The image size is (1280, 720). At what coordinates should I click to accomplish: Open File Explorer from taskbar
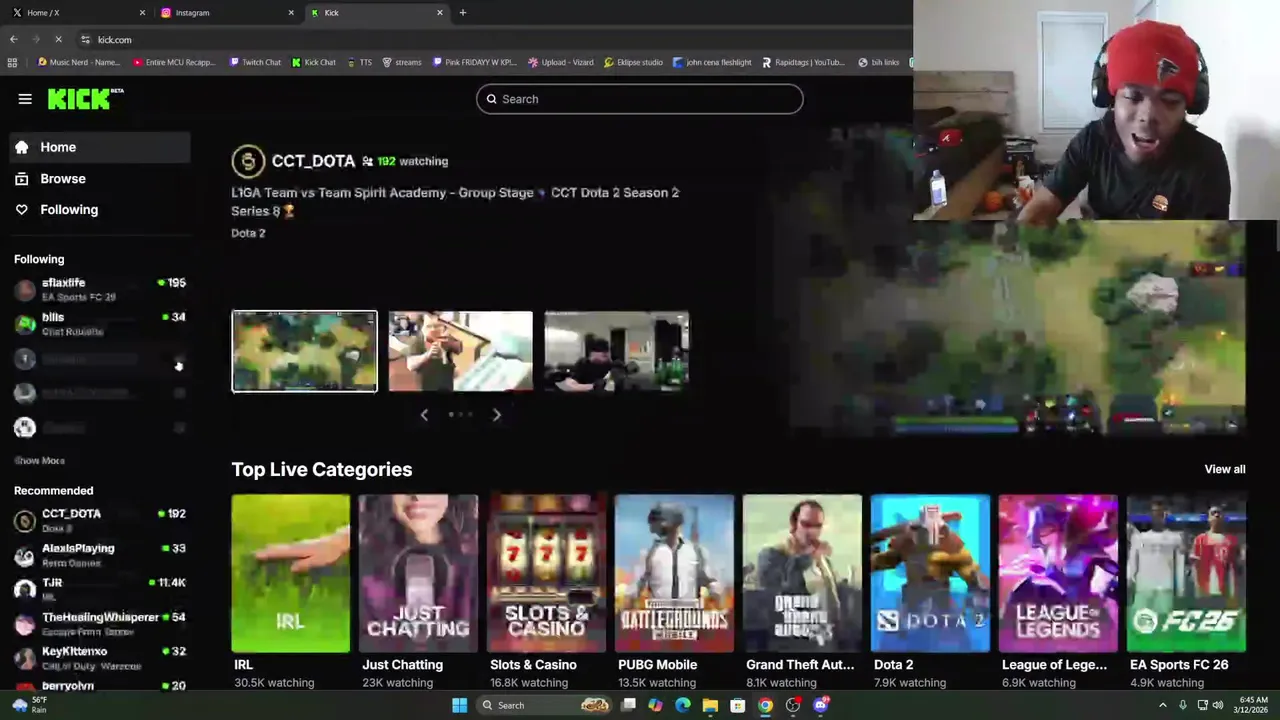point(710,705)
